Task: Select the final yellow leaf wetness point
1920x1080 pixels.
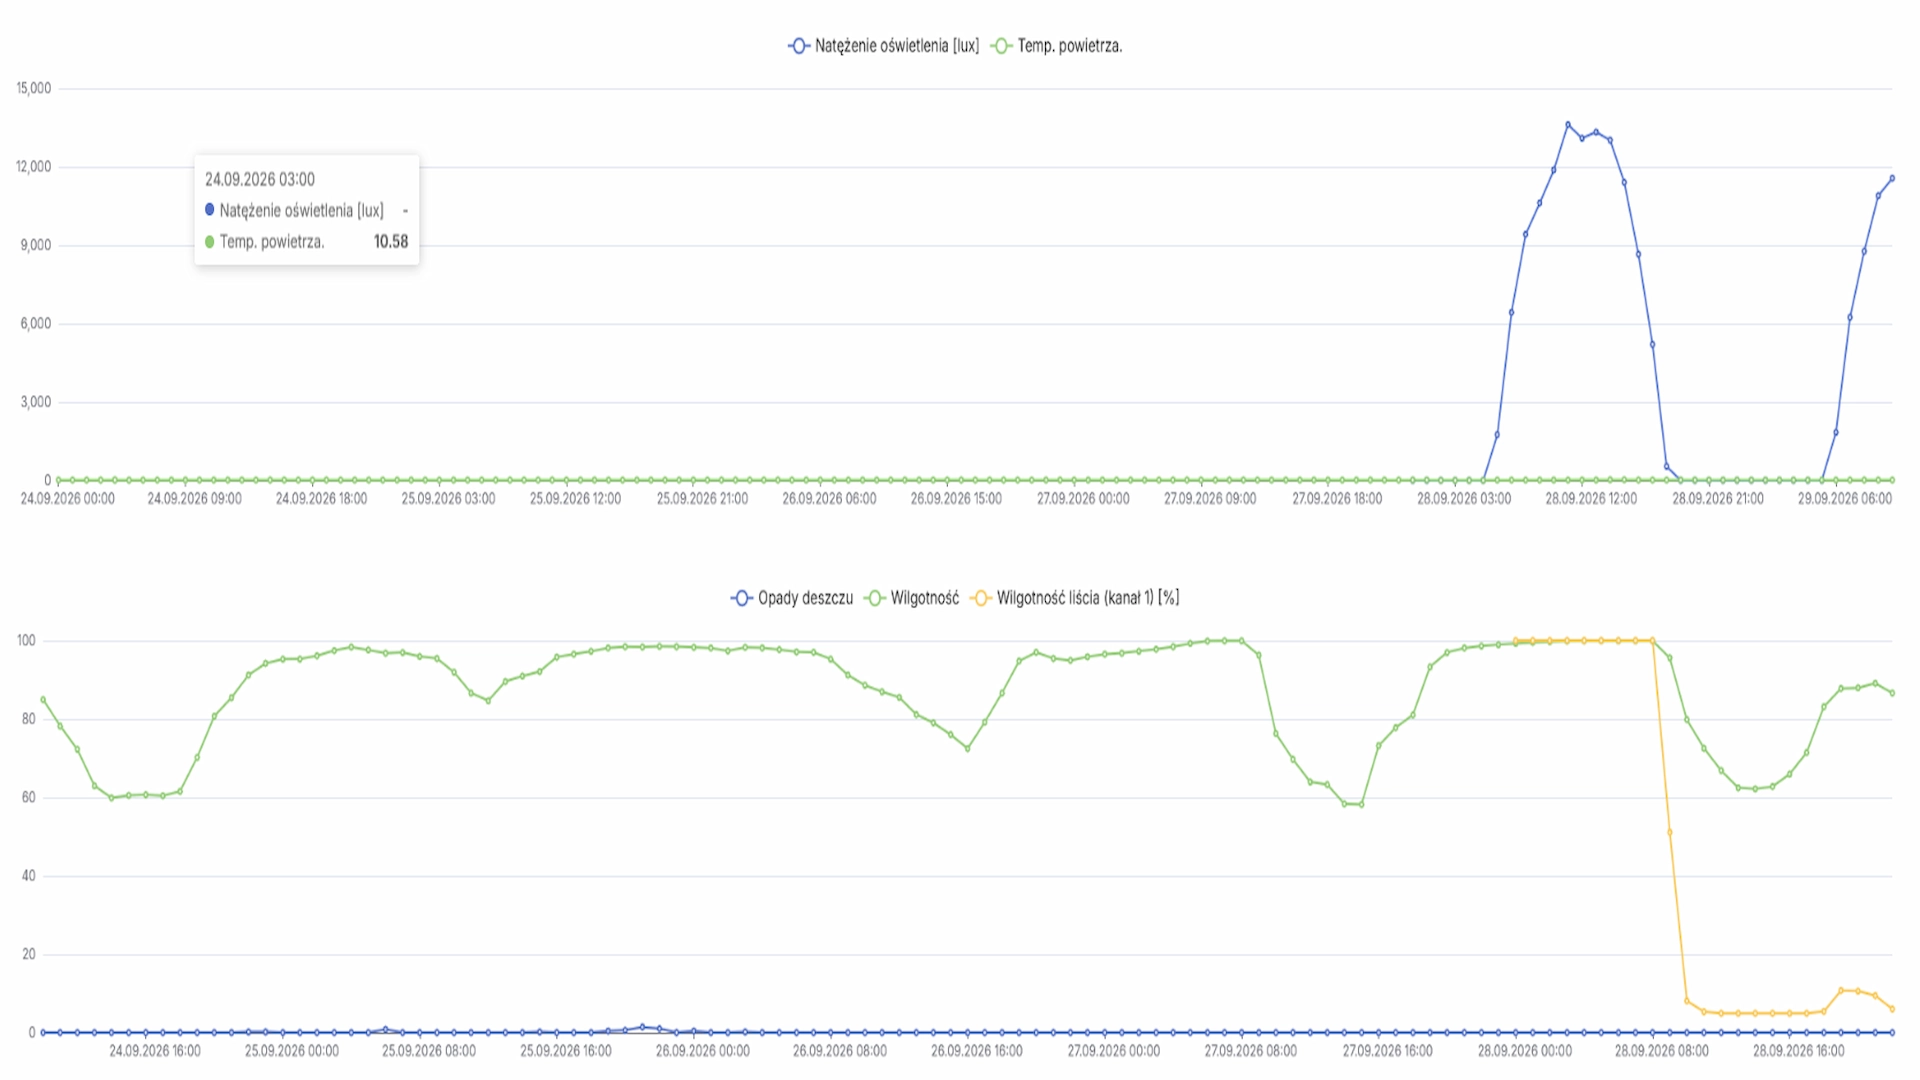Action: [x=1892, y=1009]
